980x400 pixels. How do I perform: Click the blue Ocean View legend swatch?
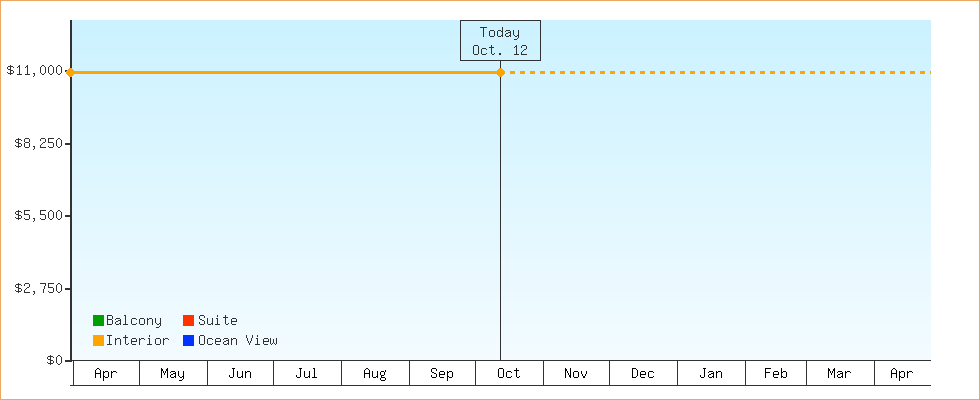187,341
